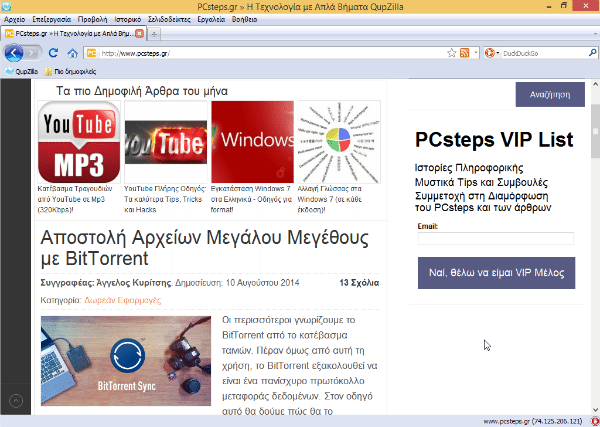Click the QupZilla window icon in title bar
Viewport: 600px width, 427px height.
pos(6,6)
